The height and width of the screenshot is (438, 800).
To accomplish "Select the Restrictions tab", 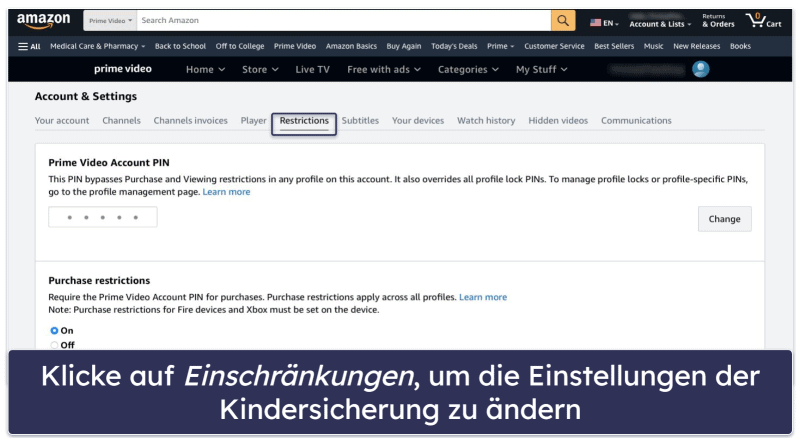I will pyautogui.click(x=304, y=121).
